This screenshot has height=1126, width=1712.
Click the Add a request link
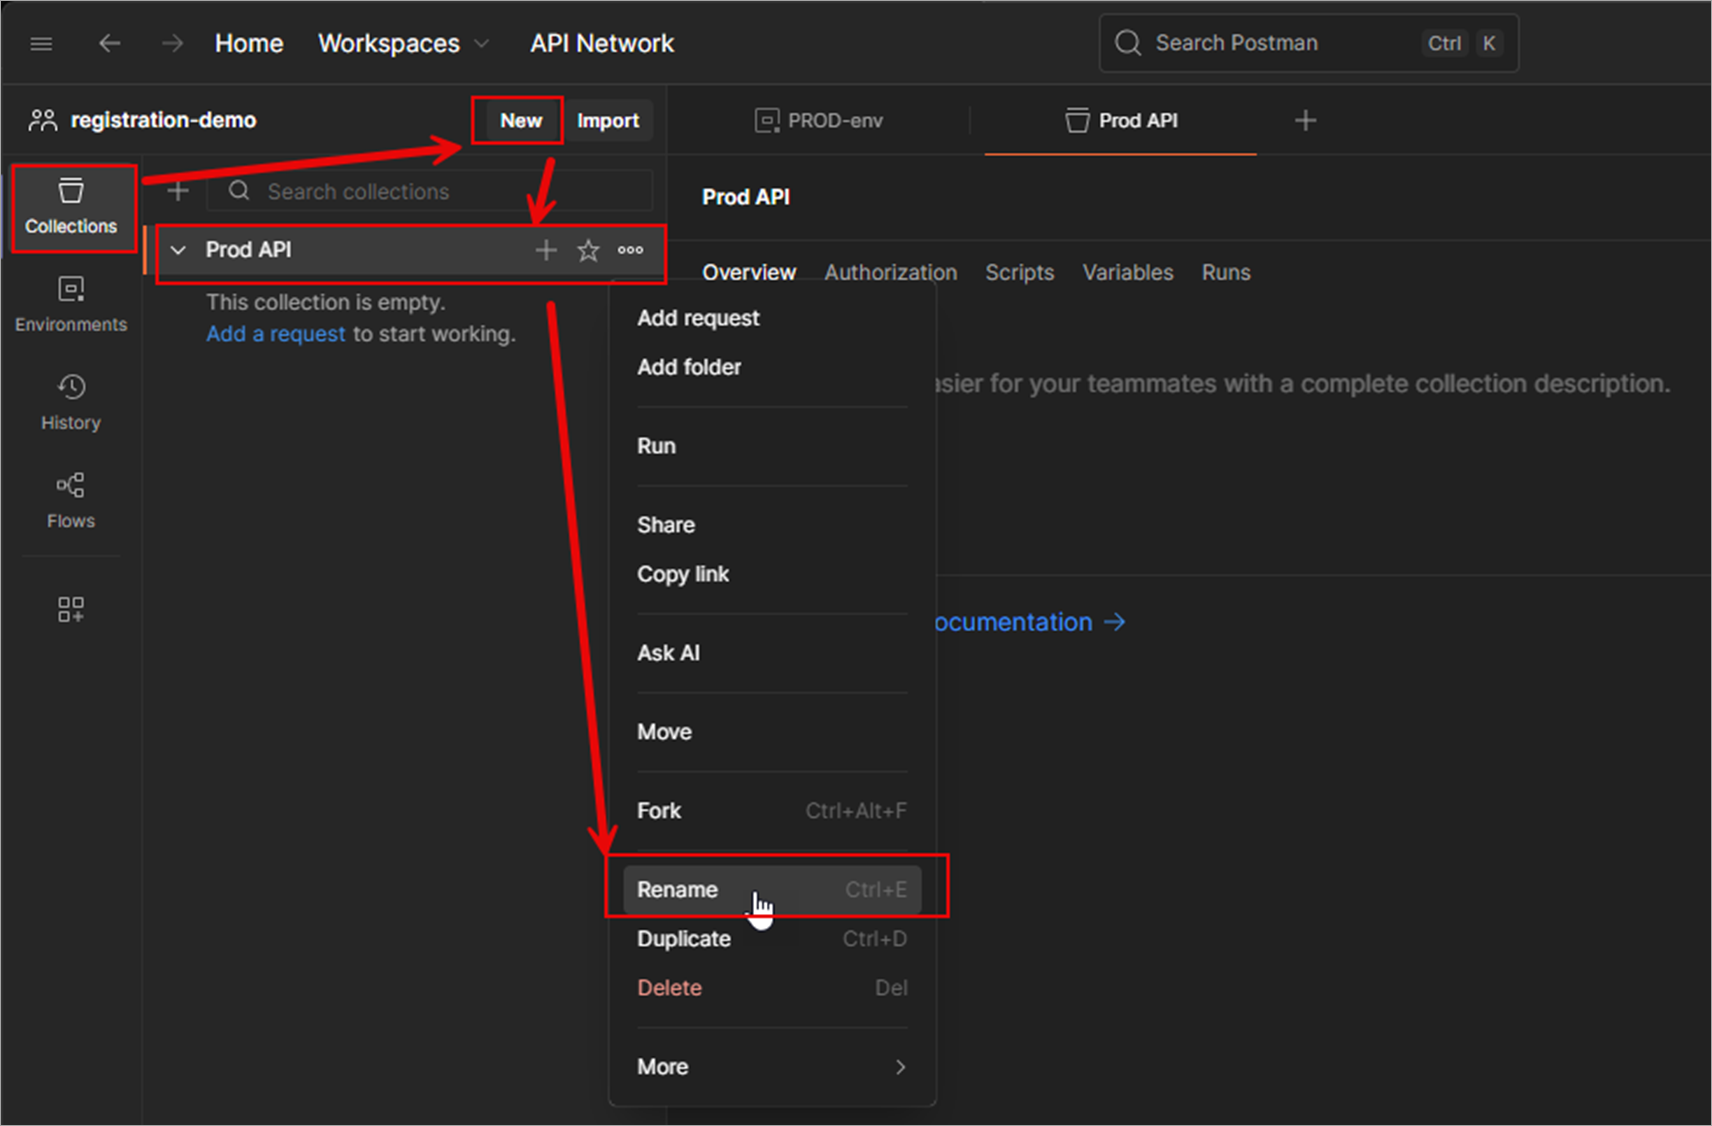pyautogui.click(x=276, y=333)
